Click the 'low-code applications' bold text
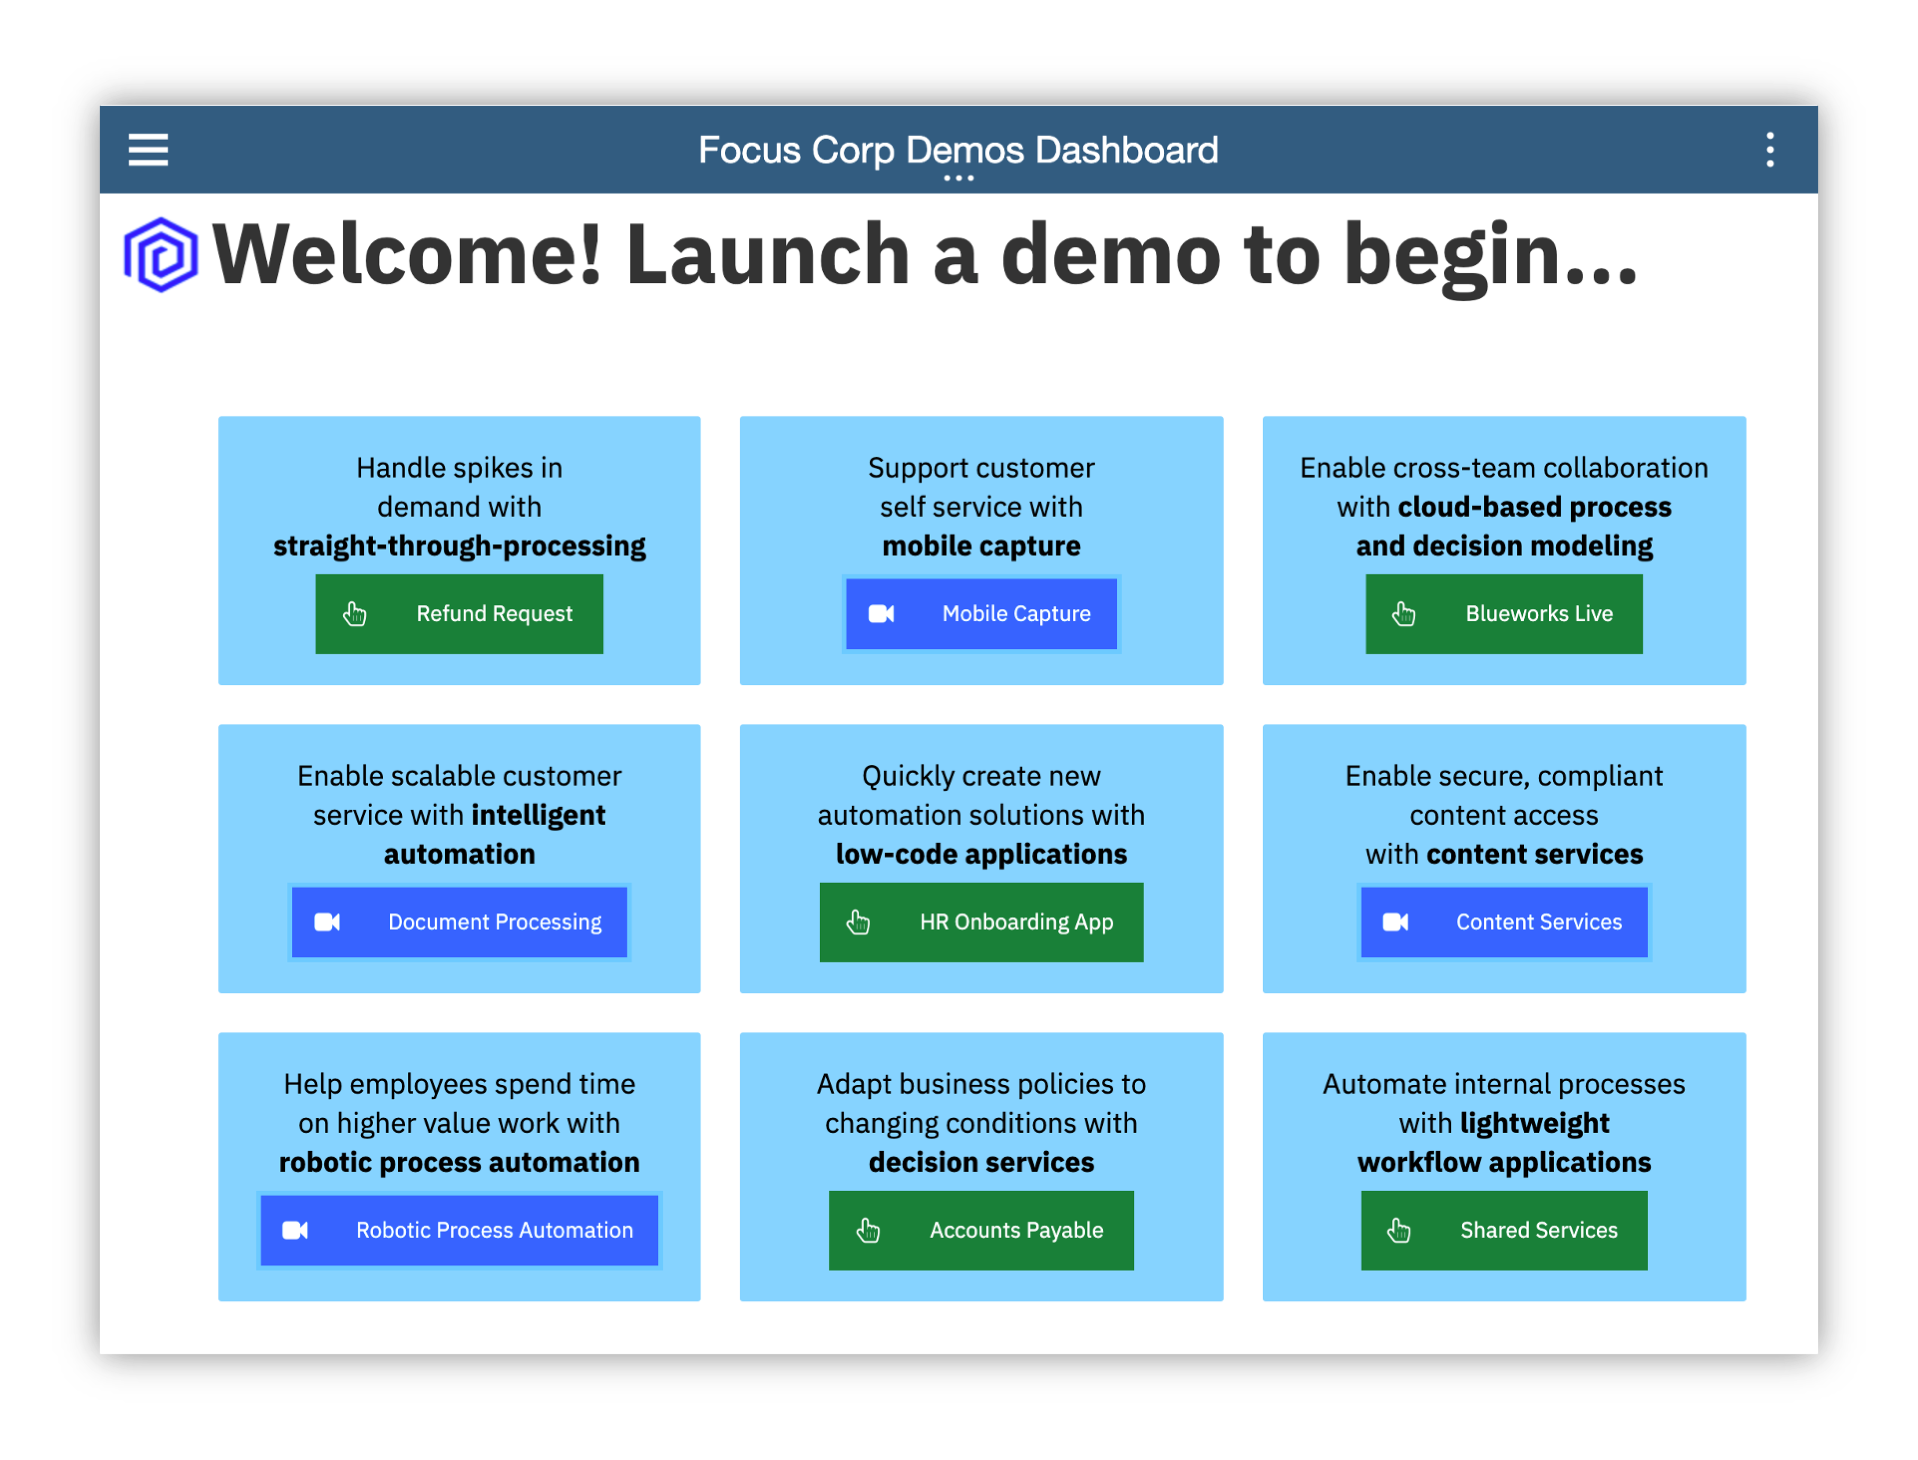Image resolution: width=1918 pixels, height=1460 pixels. 981,854
